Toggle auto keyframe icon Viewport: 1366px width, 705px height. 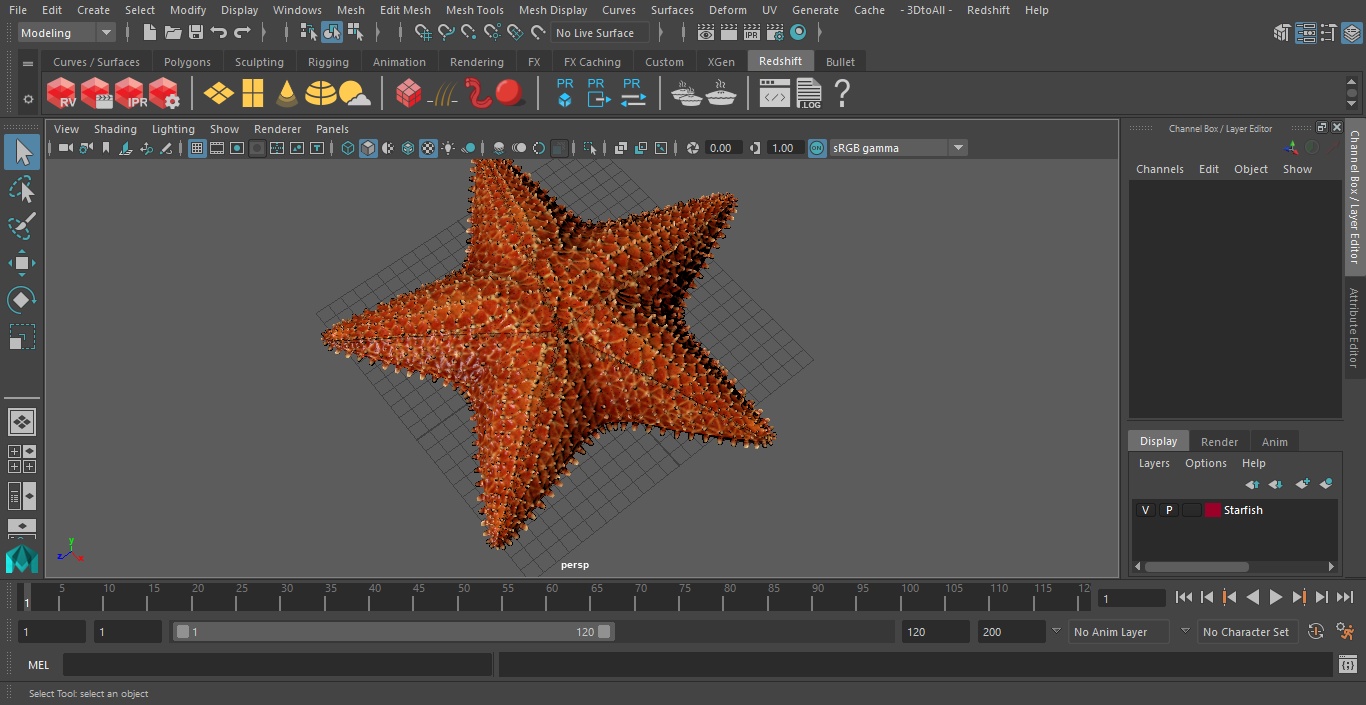[x=1316, y=632]
